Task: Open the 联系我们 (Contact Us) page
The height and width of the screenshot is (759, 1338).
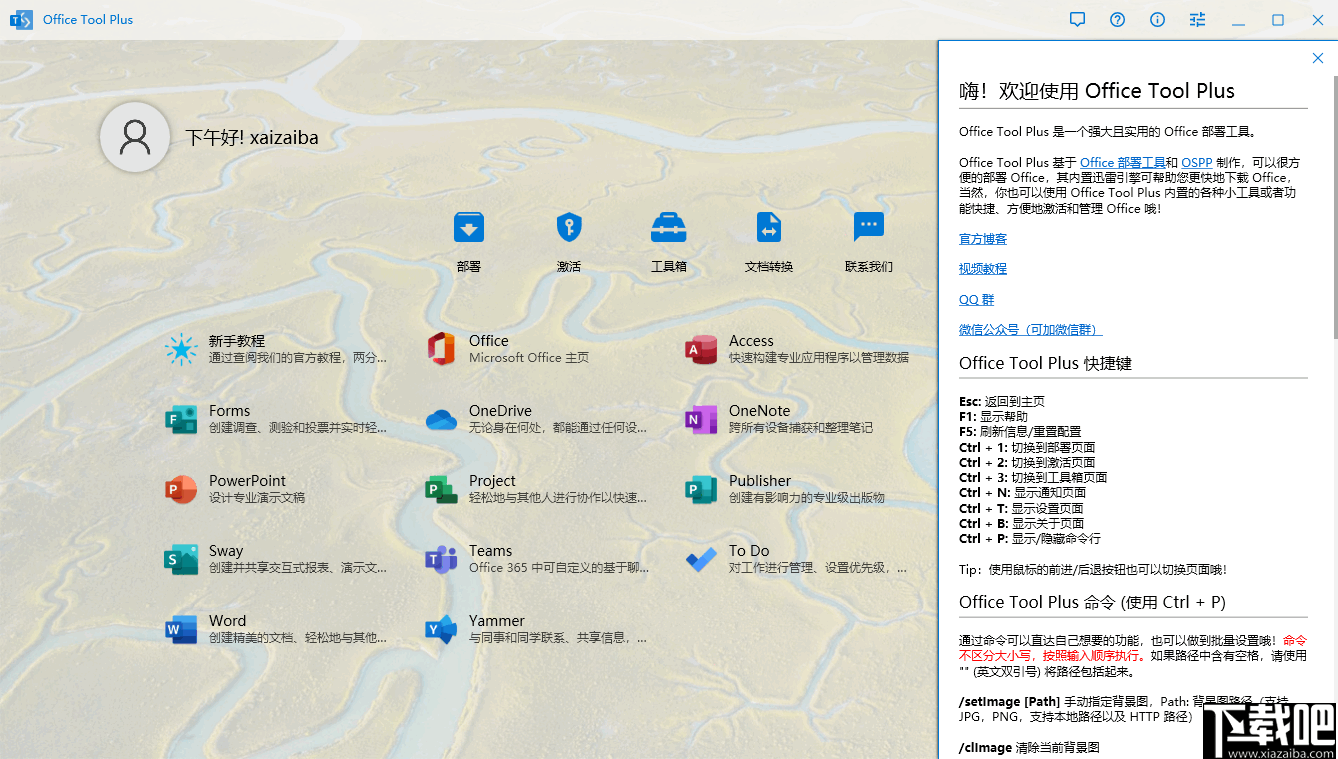Action: point(868,240)
